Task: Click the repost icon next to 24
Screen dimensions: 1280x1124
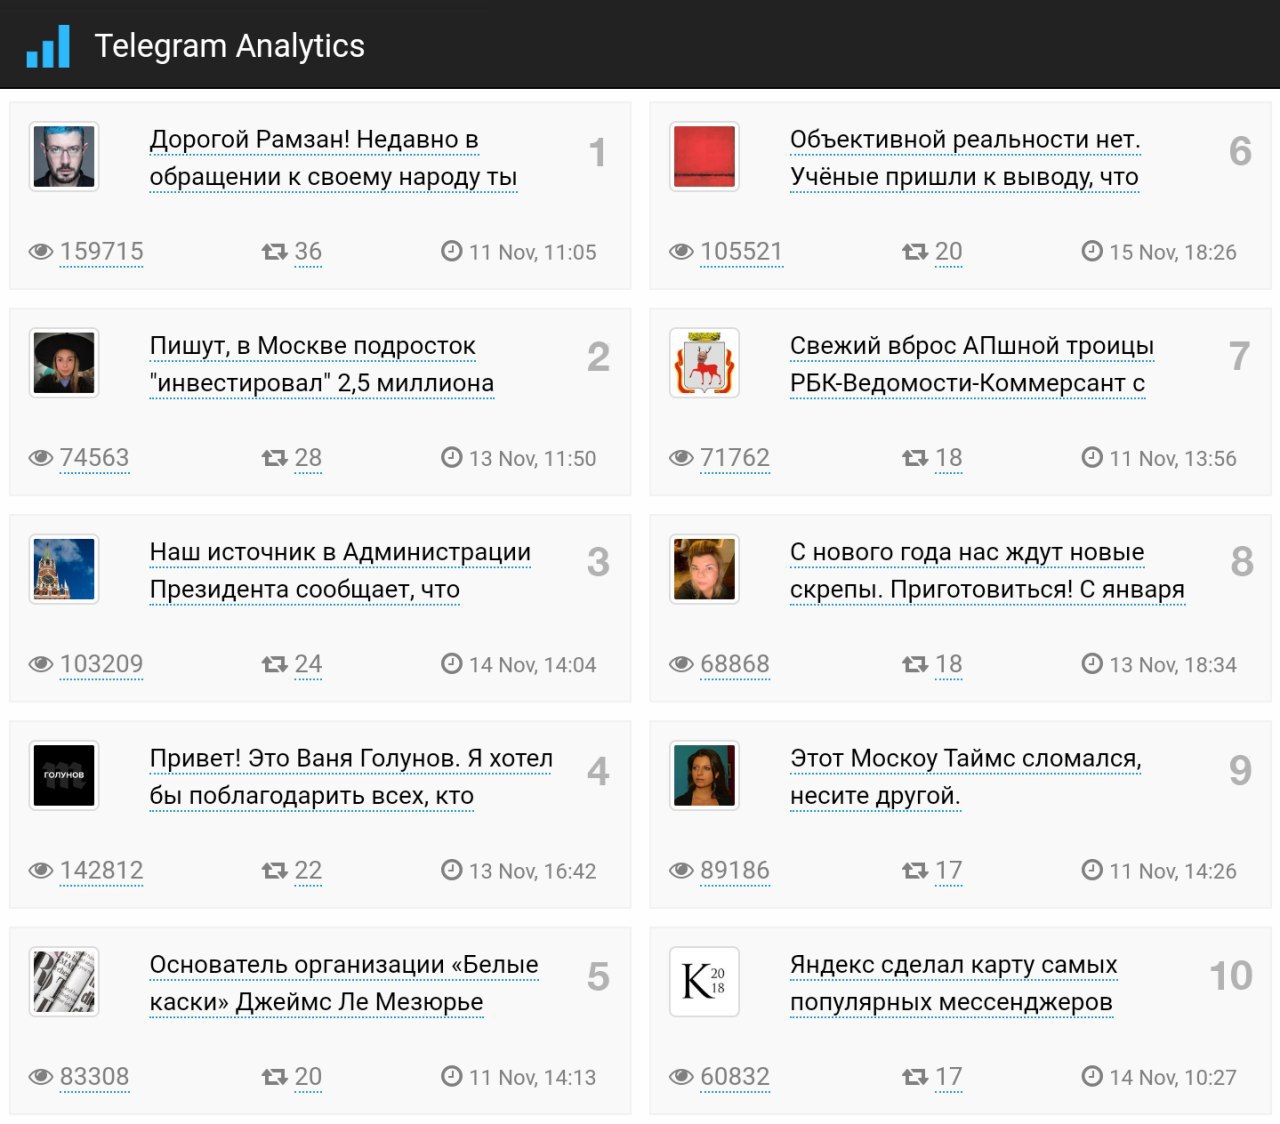Action: (274, 664)
